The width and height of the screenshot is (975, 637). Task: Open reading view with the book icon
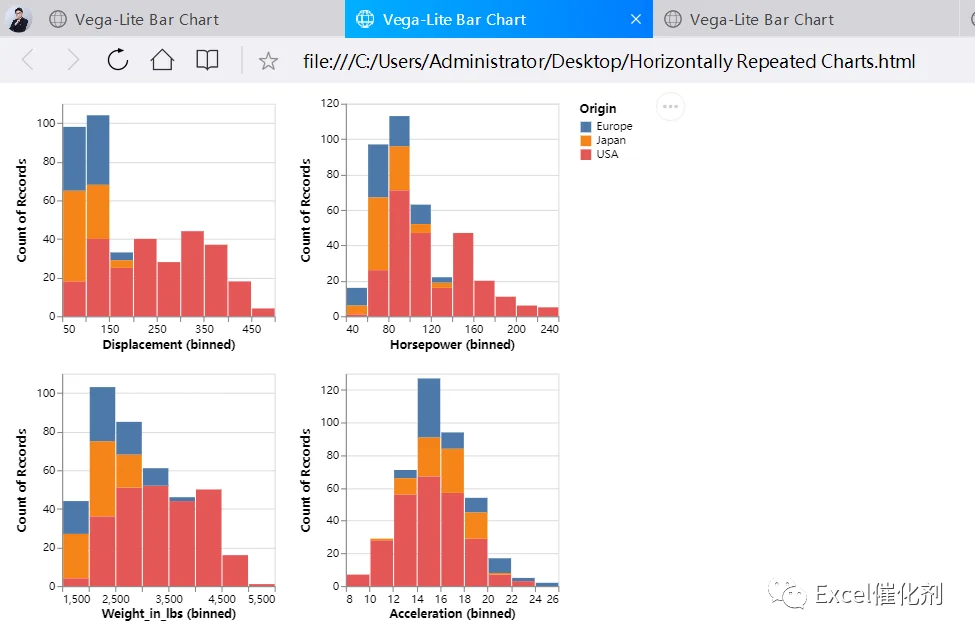coord(207,60)
